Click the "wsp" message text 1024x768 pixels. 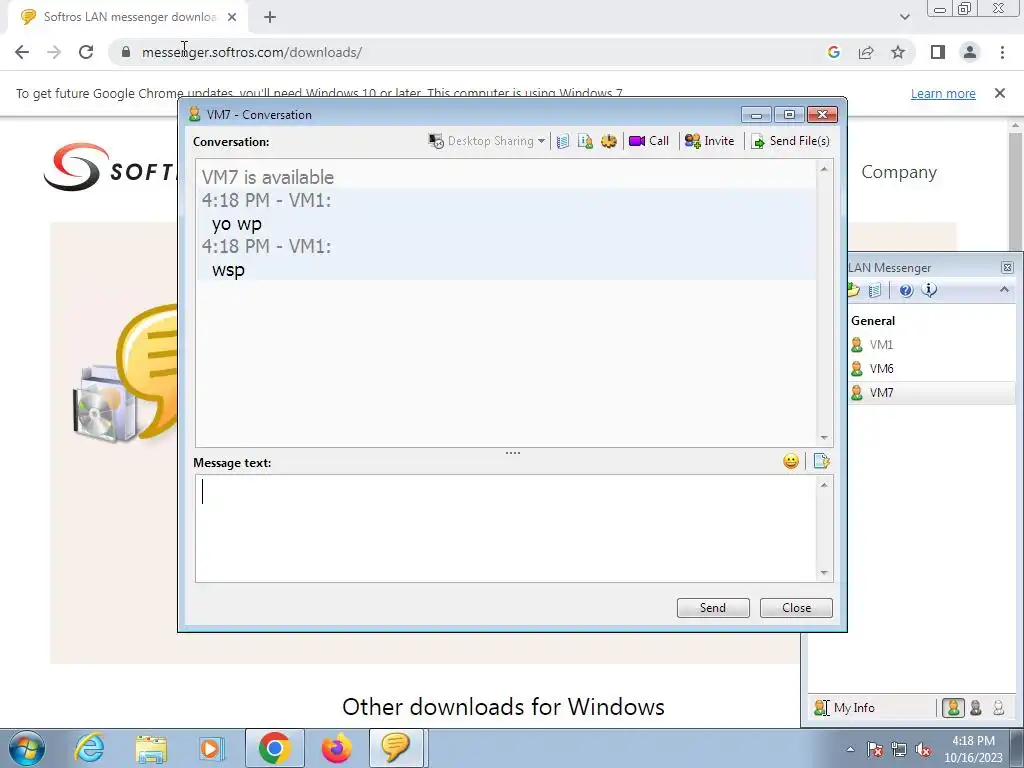click(x=228, y=270)
